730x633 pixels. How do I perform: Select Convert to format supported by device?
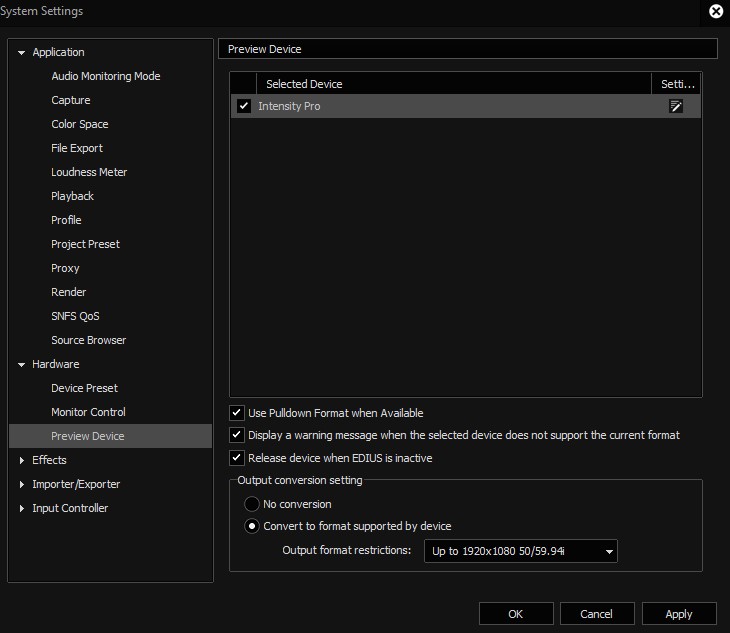click(x=252, y=526)
